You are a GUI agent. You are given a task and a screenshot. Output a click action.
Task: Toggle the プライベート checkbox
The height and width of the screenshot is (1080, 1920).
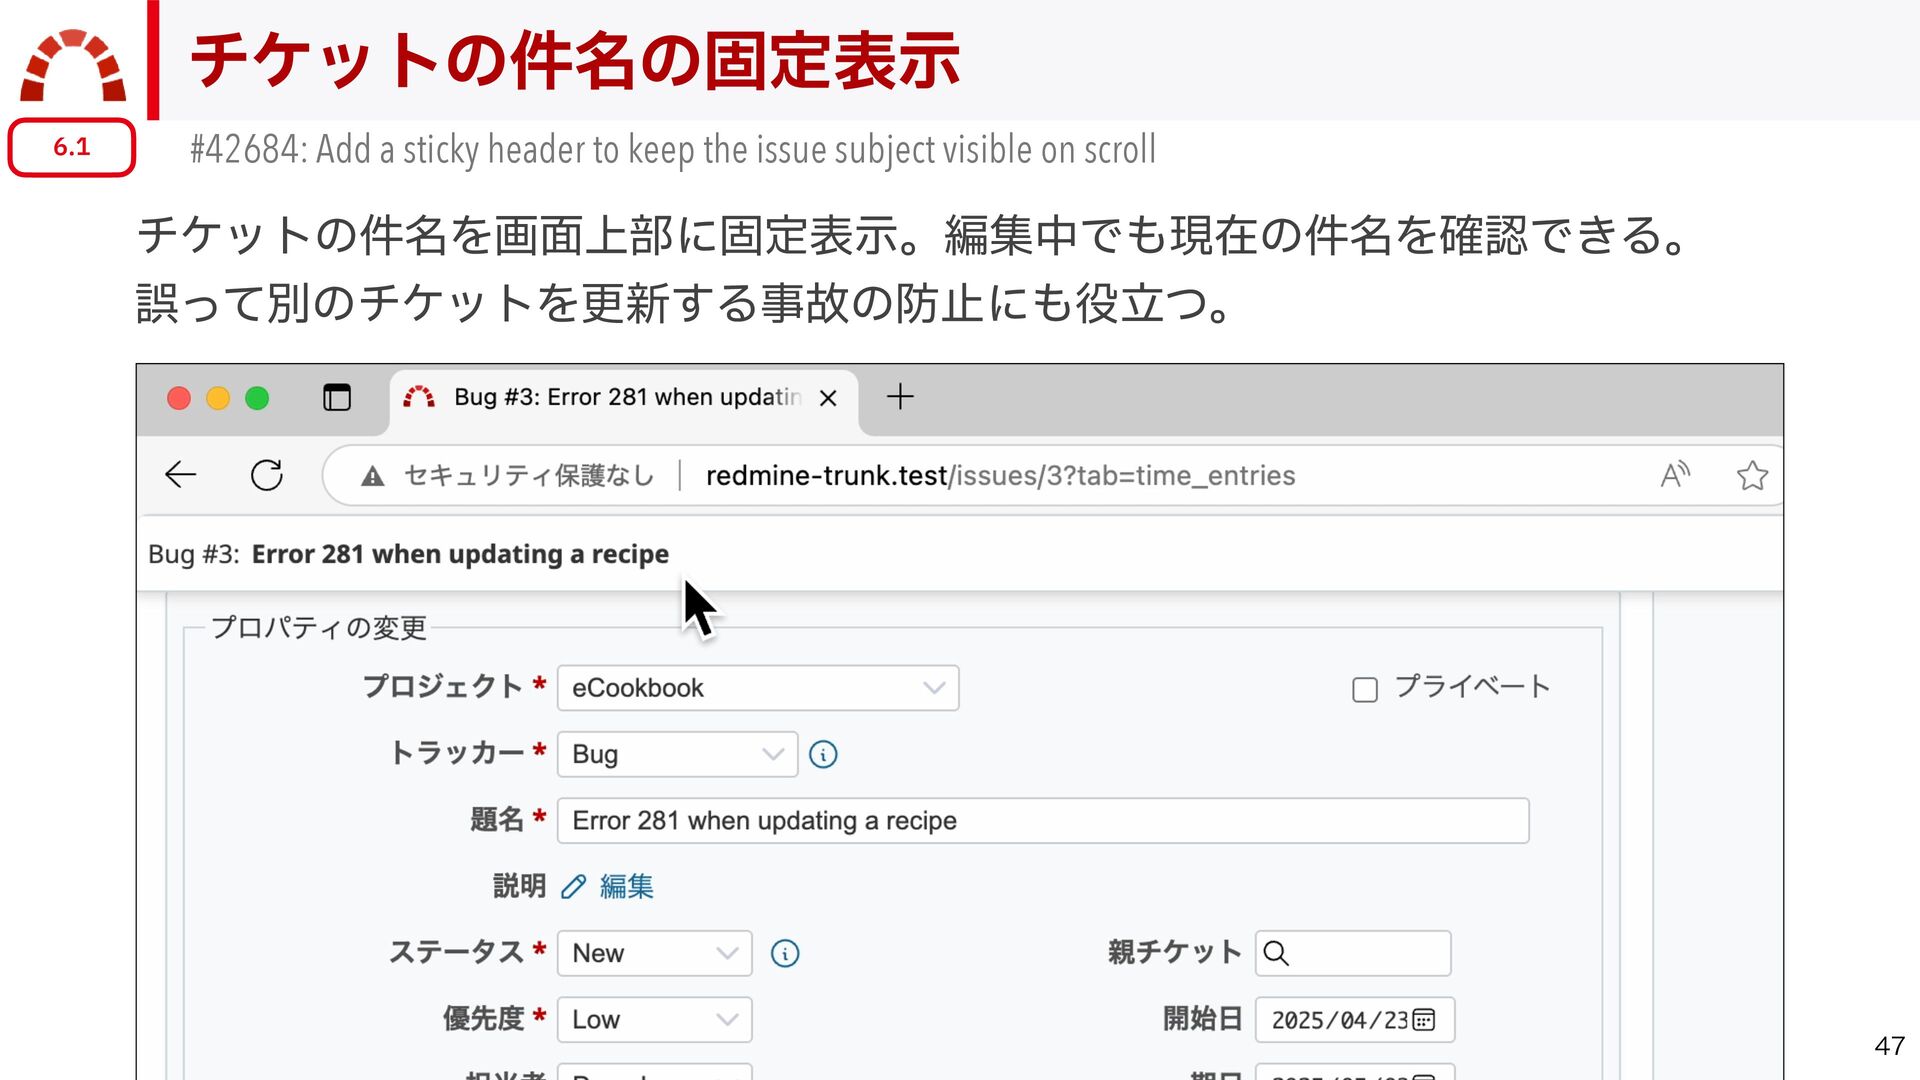click(1365, 689)
